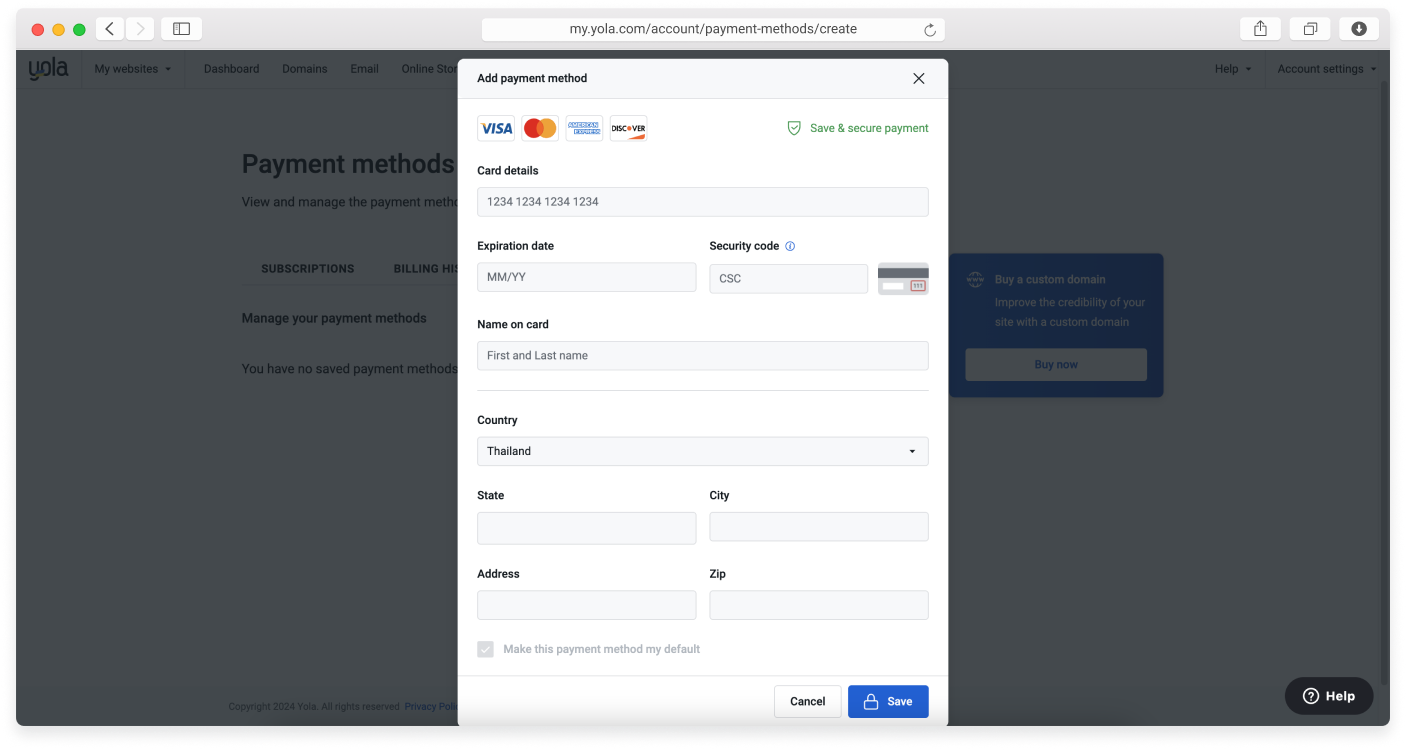Click the Mastercard logo icon
The image size is (1406, 750).
tap(540, 128)
